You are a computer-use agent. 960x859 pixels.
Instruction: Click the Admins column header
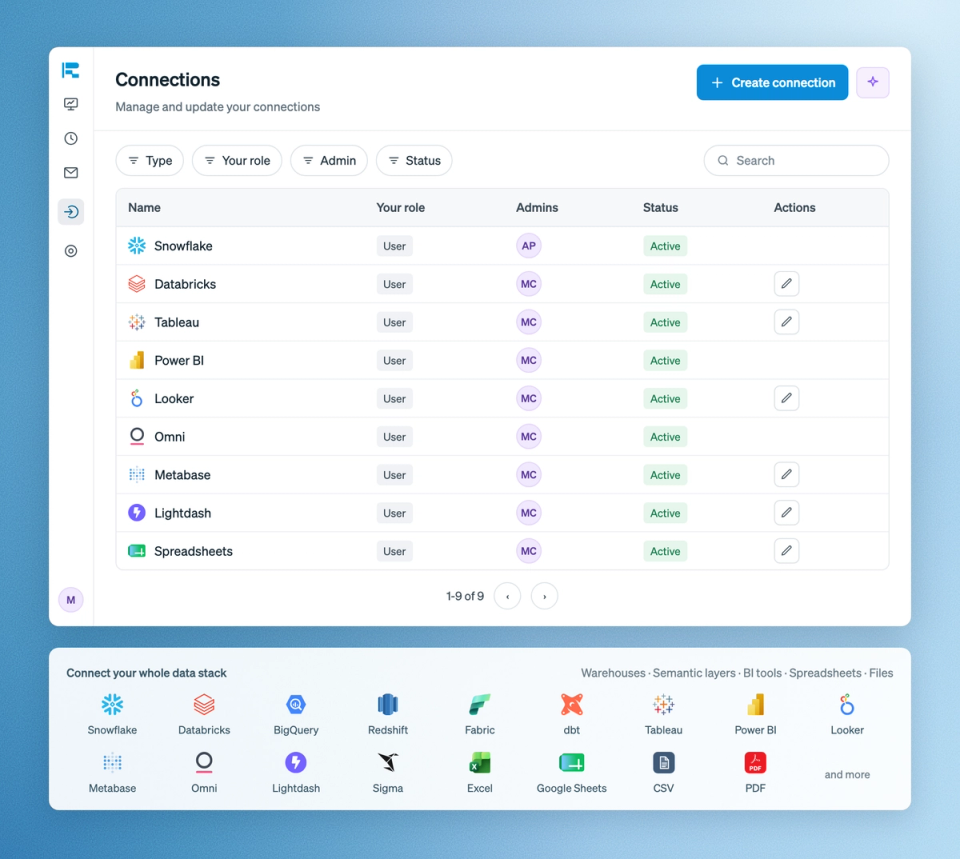(x=537, y=208)
